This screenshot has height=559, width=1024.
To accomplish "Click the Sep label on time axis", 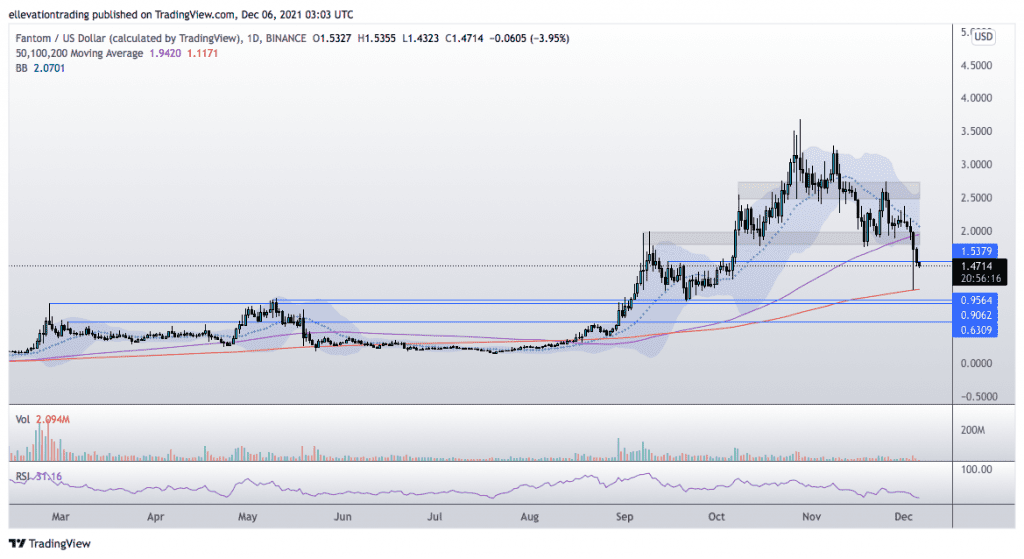I will (624, 517).
